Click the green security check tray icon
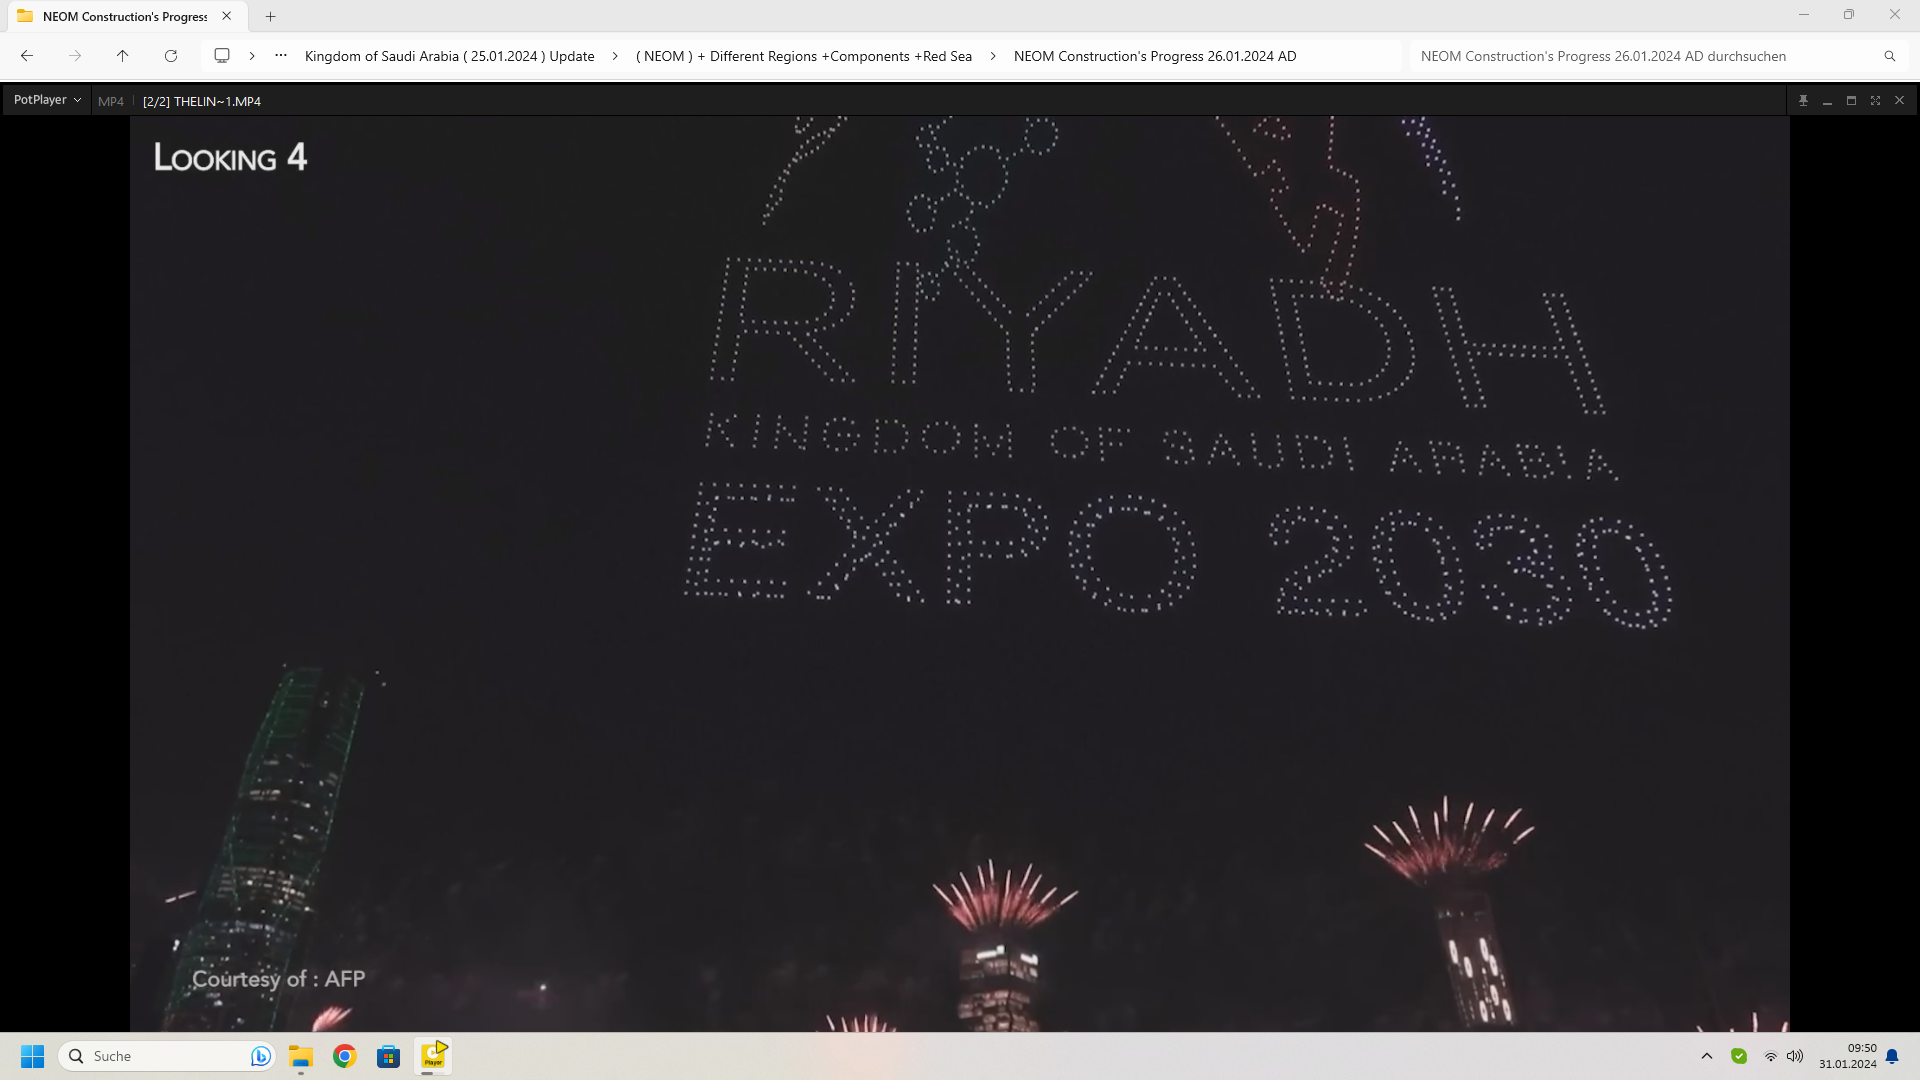Screen dimensions: 1920x1080 point(1739,1056)
